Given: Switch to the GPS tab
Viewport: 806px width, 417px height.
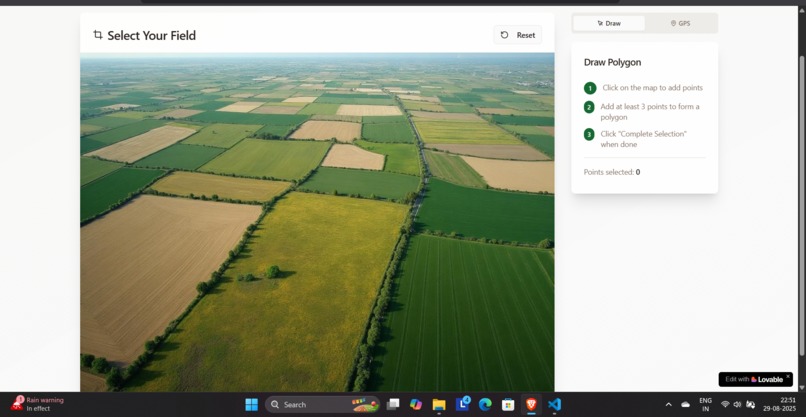Looking at the screenshot, I should click(680, 23).
